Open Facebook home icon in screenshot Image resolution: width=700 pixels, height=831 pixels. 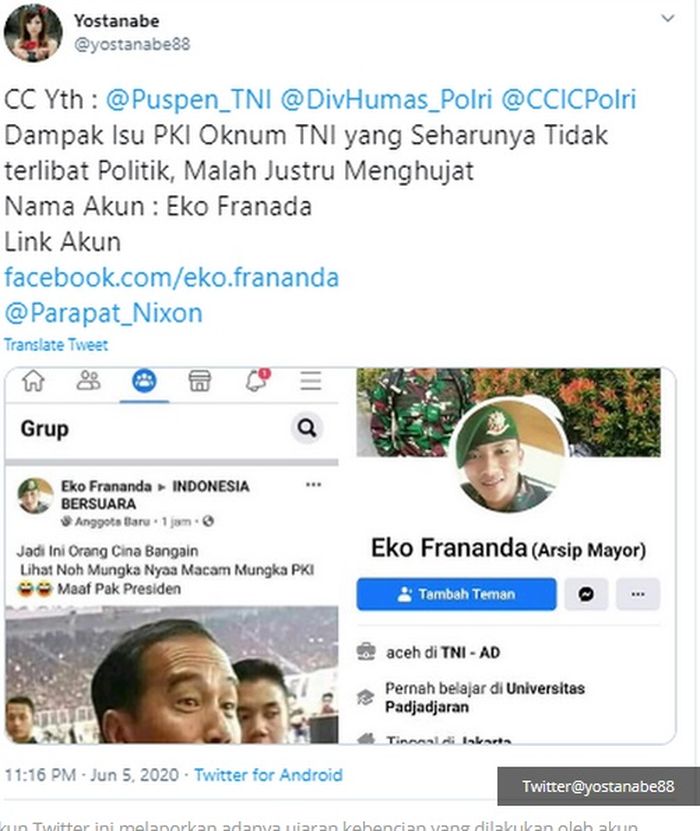point(33,381)
